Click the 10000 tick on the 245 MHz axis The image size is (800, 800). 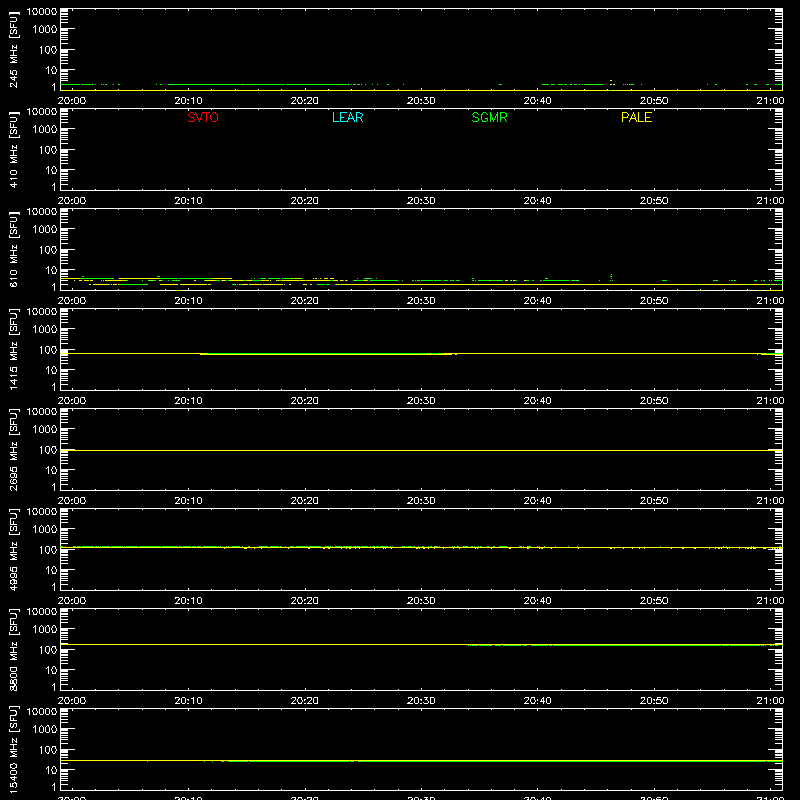[x=42, y=12]
